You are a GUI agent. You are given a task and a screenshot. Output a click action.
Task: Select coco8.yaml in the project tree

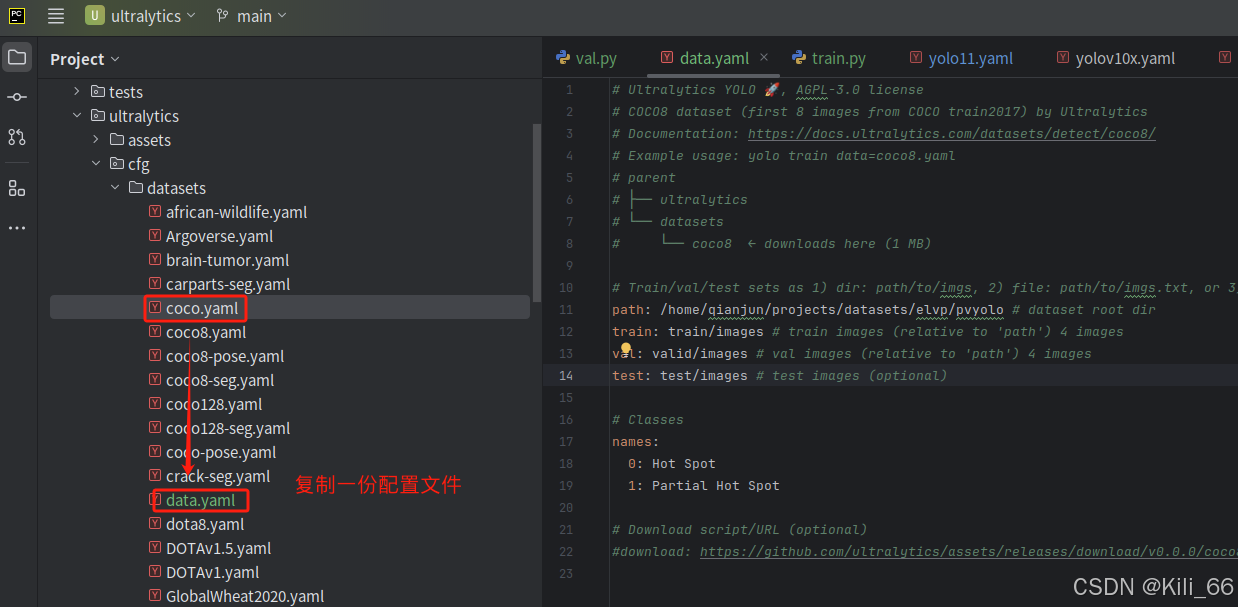206,332
